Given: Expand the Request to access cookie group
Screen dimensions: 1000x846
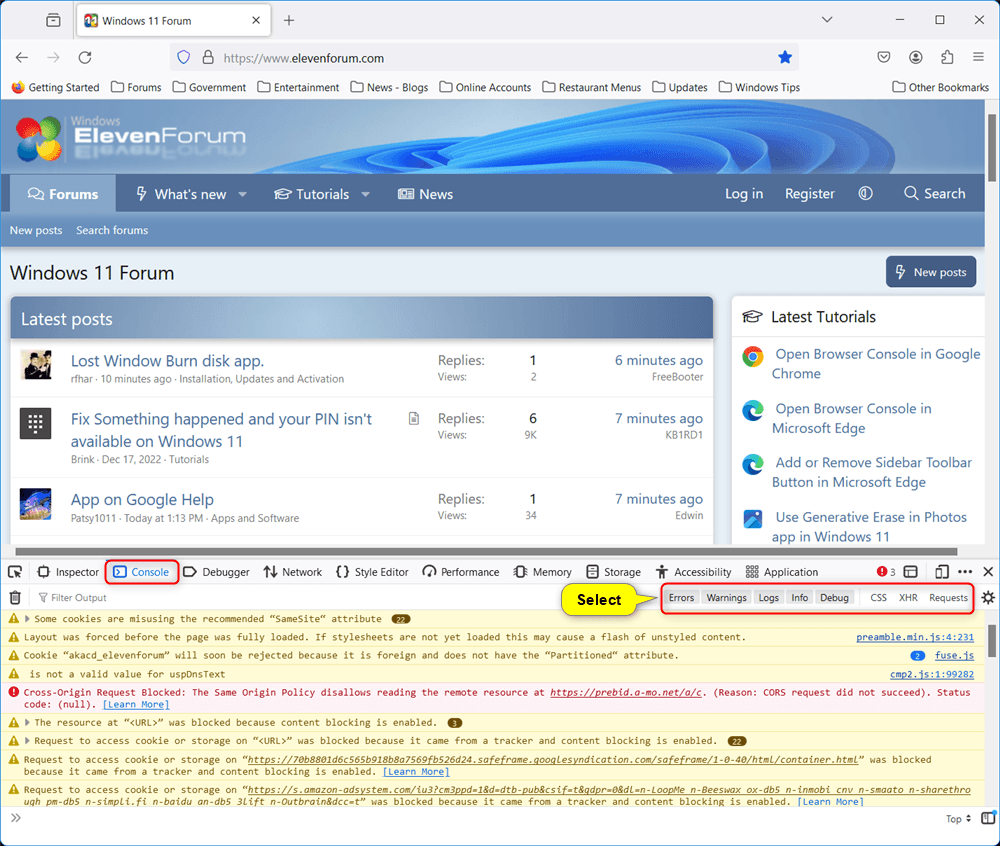Looking at the screenshot, I should click(27, 741).
